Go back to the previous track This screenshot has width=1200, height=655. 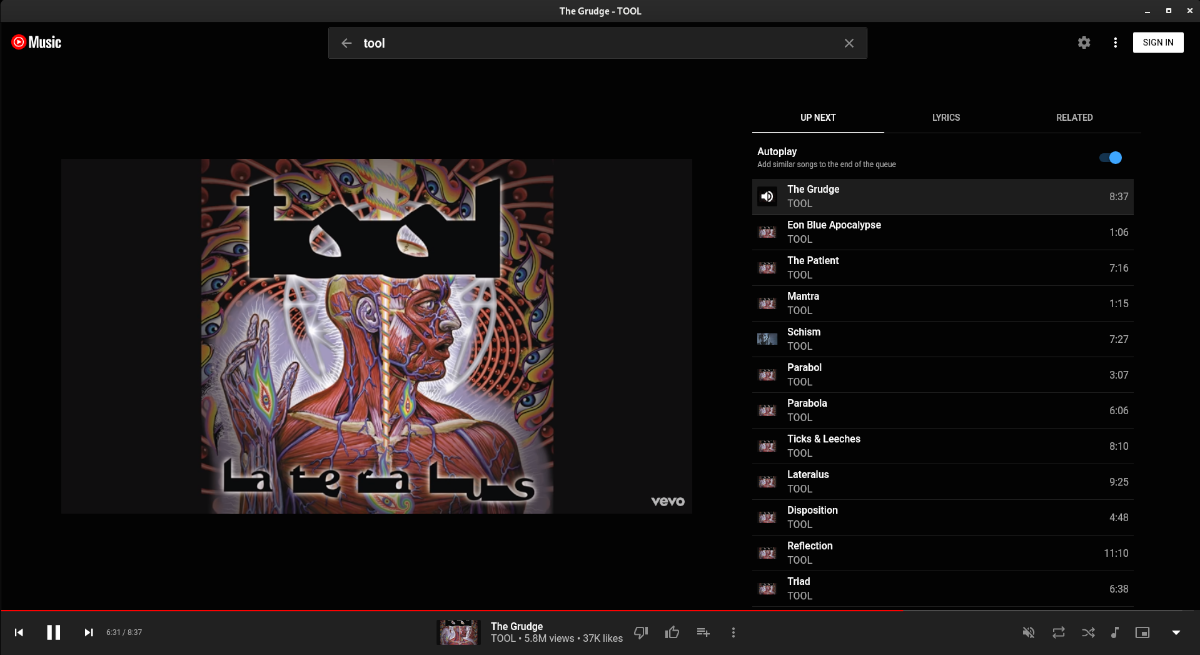click(x=18, y=632)
